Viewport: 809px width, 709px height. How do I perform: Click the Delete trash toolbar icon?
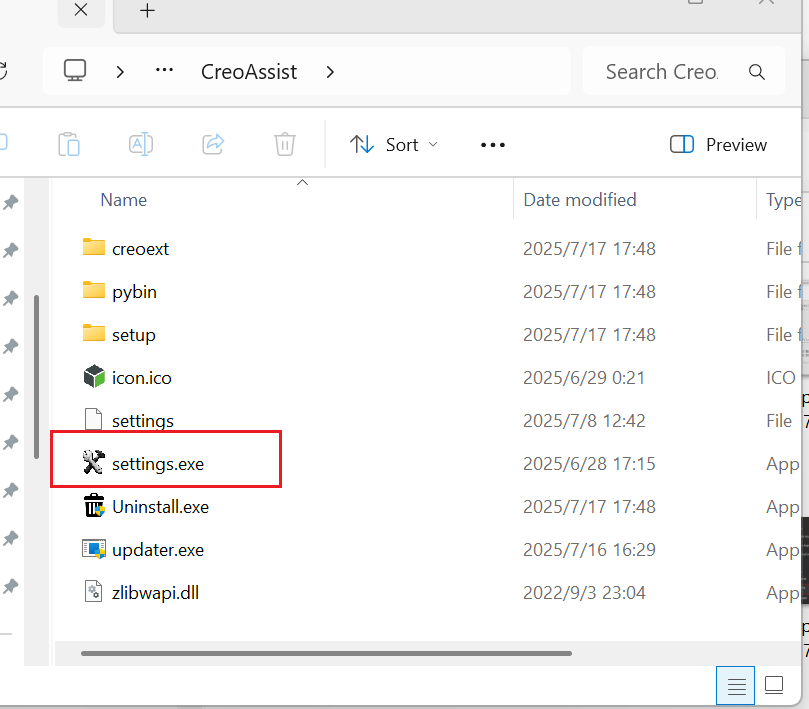click(x=285, y=144)
